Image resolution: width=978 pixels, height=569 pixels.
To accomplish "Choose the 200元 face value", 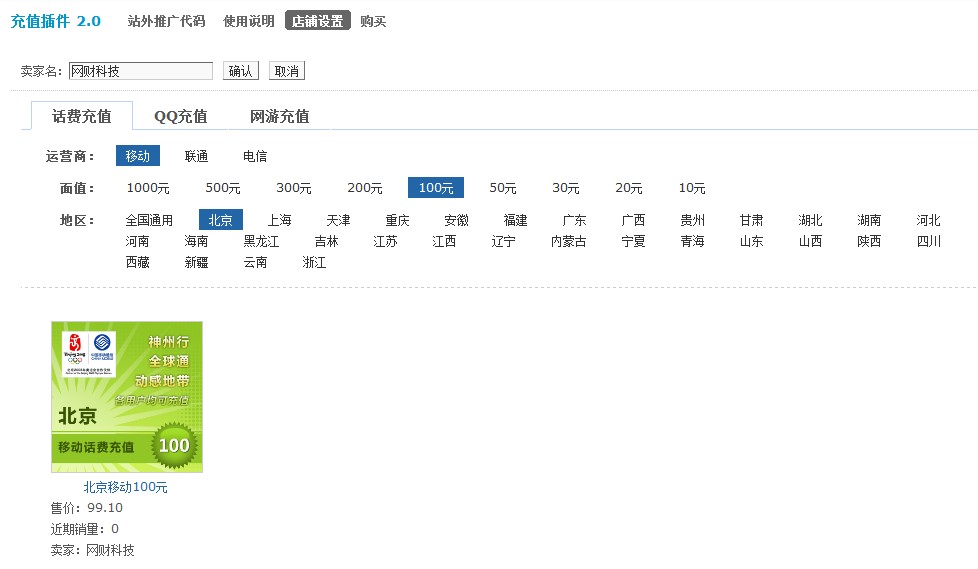I will pyautogui.click(x=365, y=188).
